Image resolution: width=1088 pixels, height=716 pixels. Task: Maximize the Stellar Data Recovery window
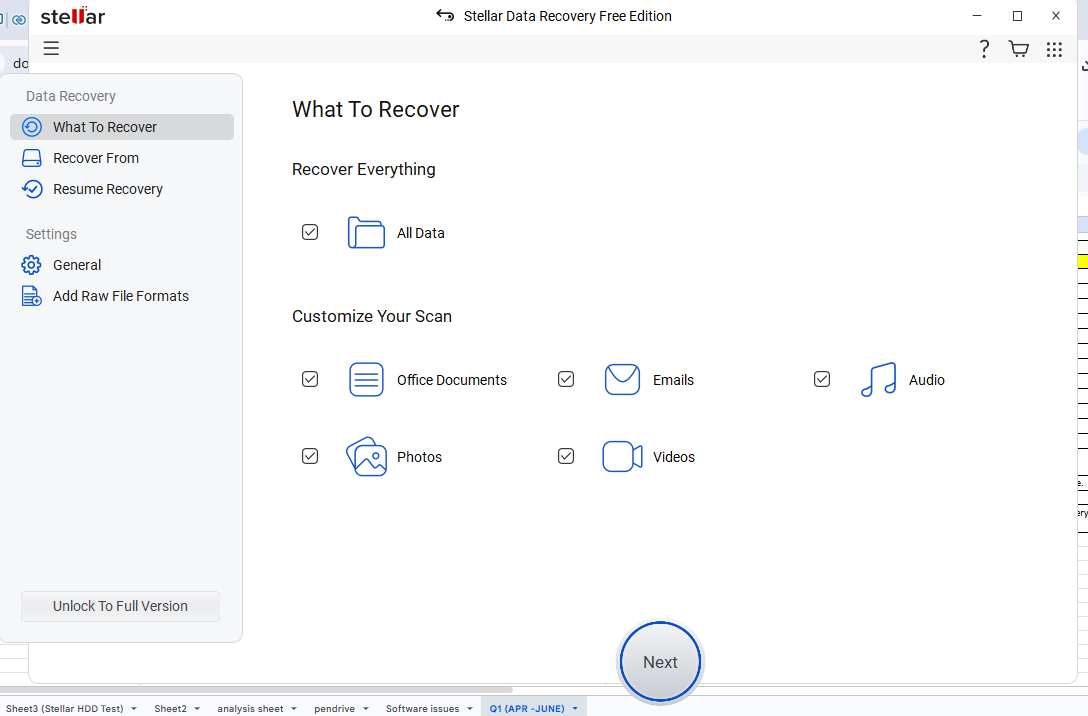1017,15
